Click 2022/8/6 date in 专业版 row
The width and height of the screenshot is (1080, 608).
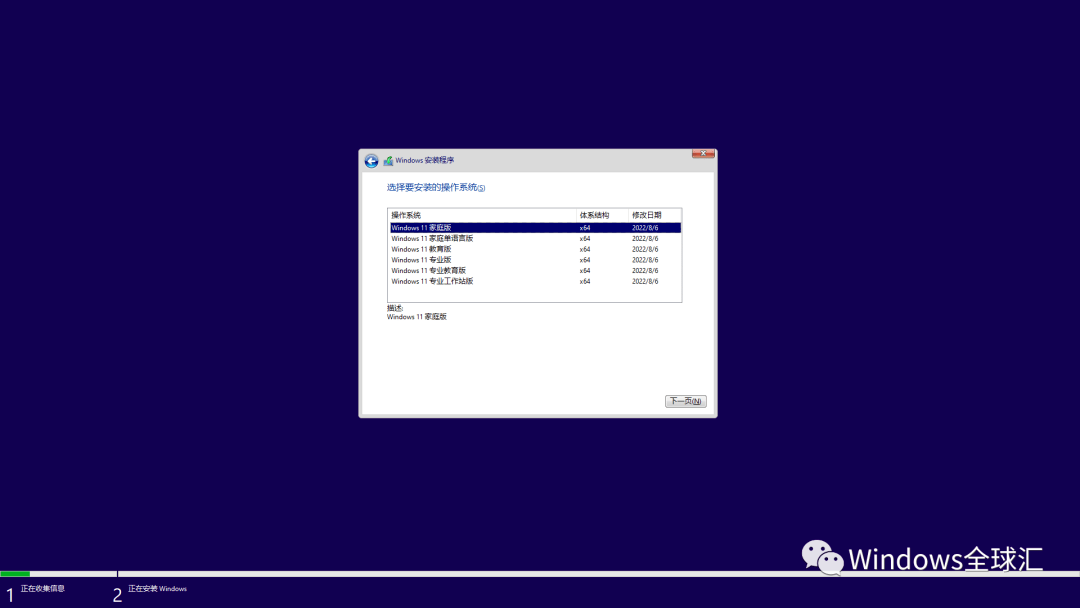click(645, 260)
